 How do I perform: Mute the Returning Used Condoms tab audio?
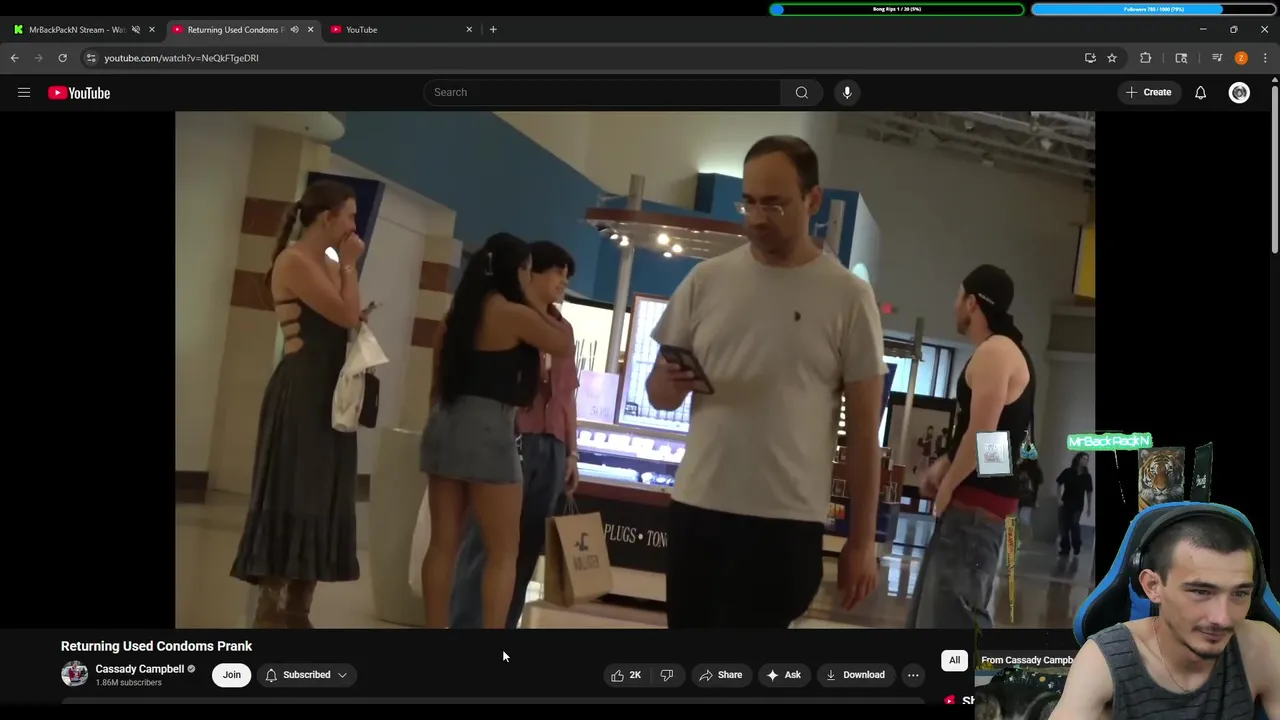point(294,29)
